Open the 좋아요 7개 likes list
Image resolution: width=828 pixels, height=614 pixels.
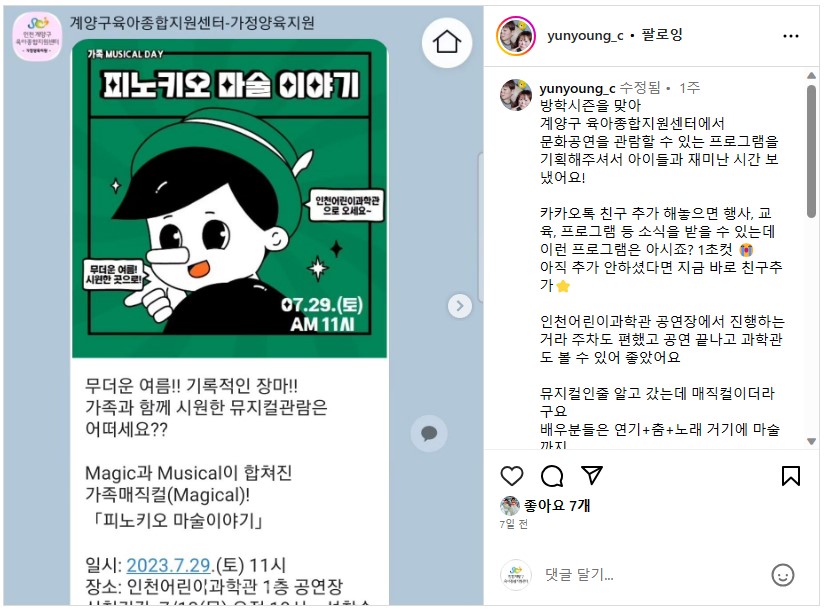point(557,506)
